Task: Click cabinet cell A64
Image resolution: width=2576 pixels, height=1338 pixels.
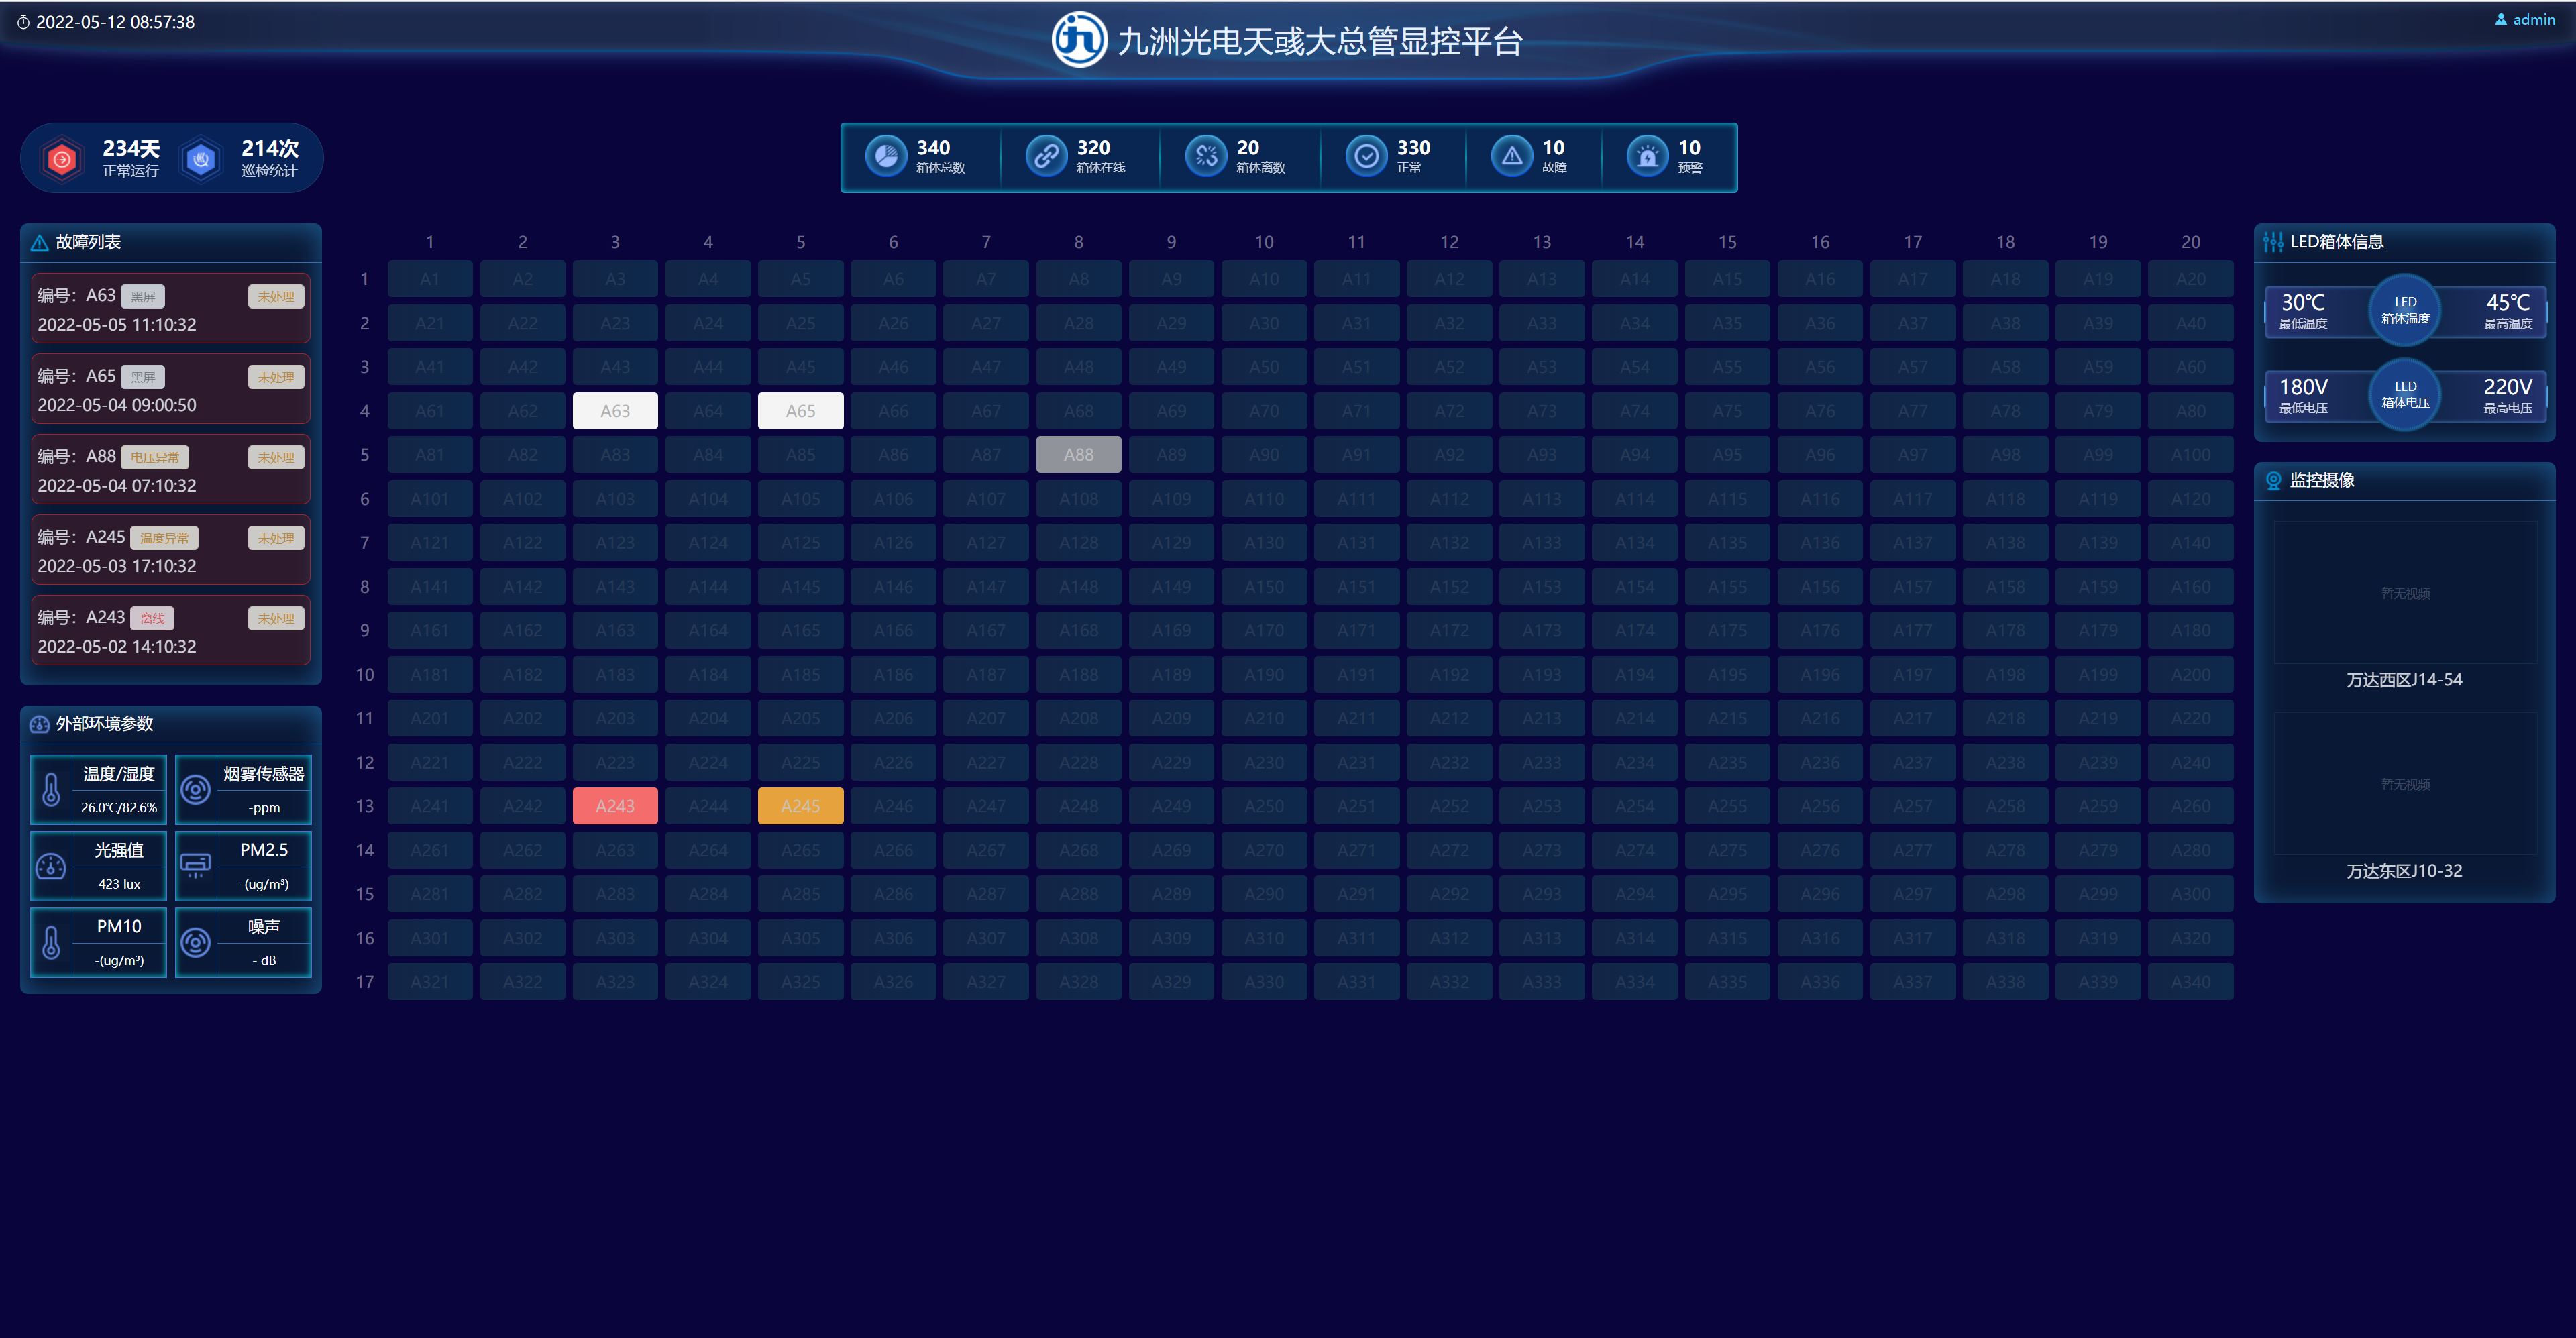Action: click(708, 411)
